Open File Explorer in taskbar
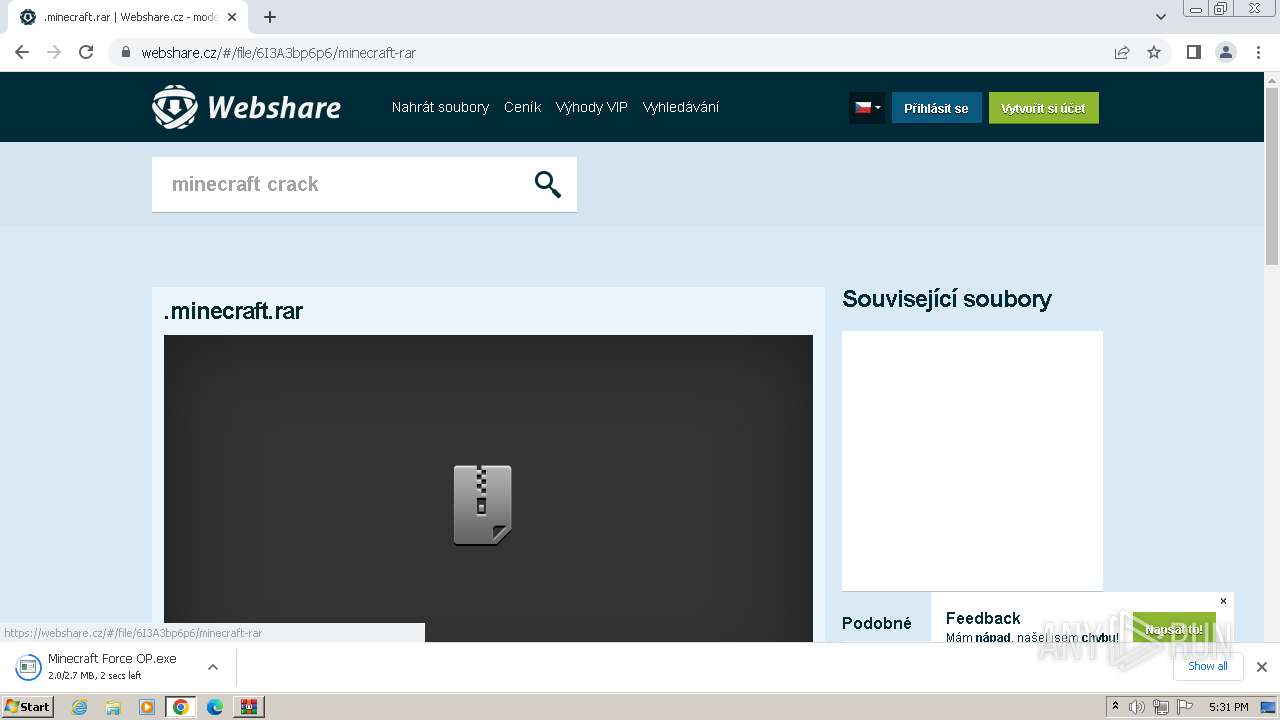Viewport: 1280px width, 720px height. [113, 707]
